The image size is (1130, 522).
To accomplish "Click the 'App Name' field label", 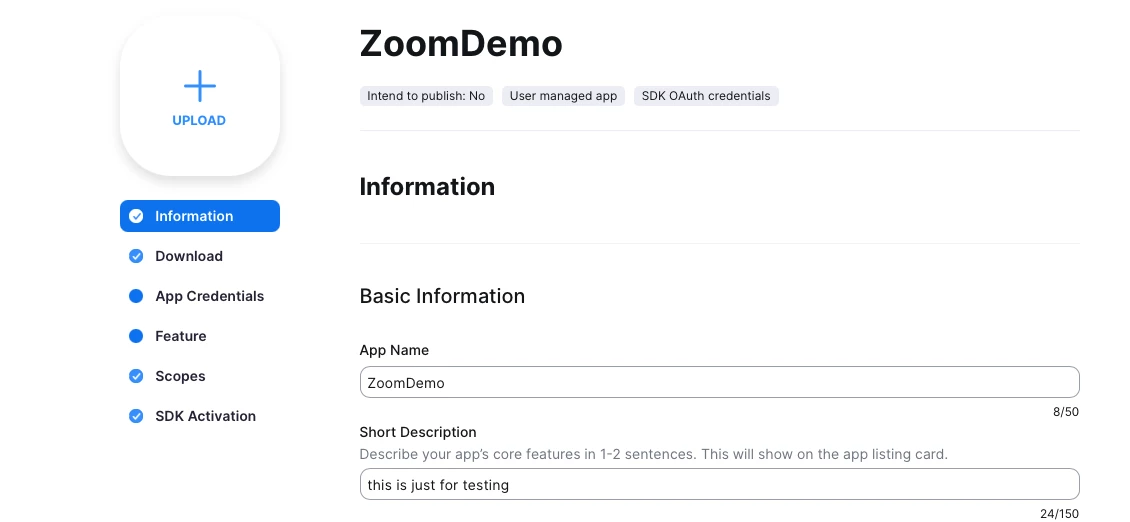I will (394, 350).
